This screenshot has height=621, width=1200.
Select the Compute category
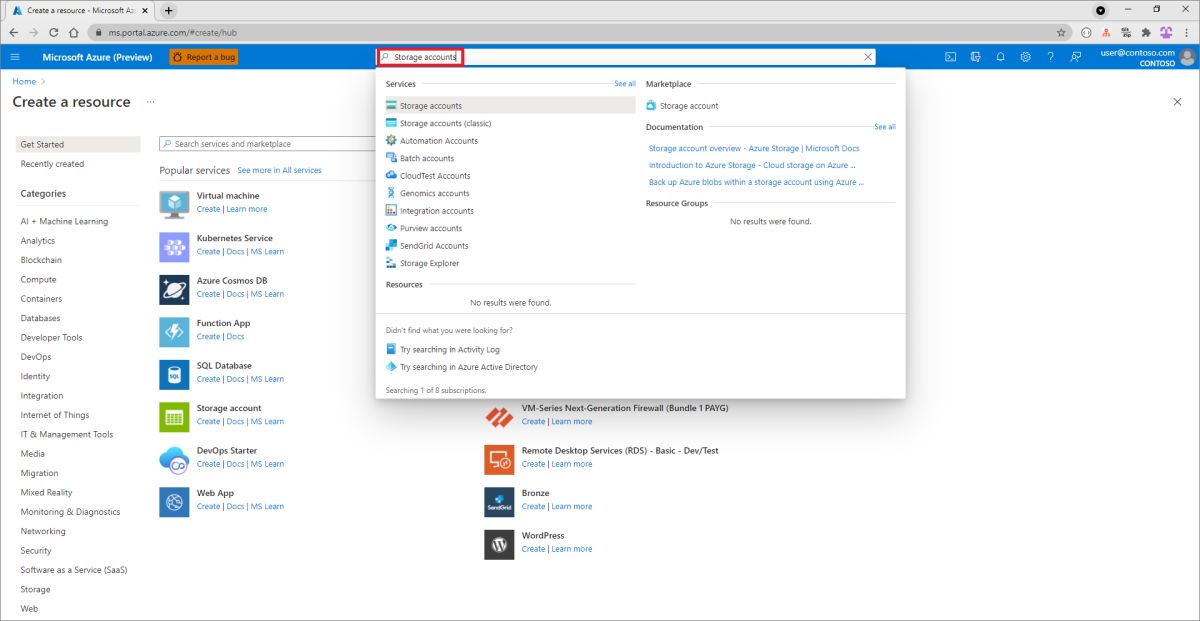click(38, 280)
